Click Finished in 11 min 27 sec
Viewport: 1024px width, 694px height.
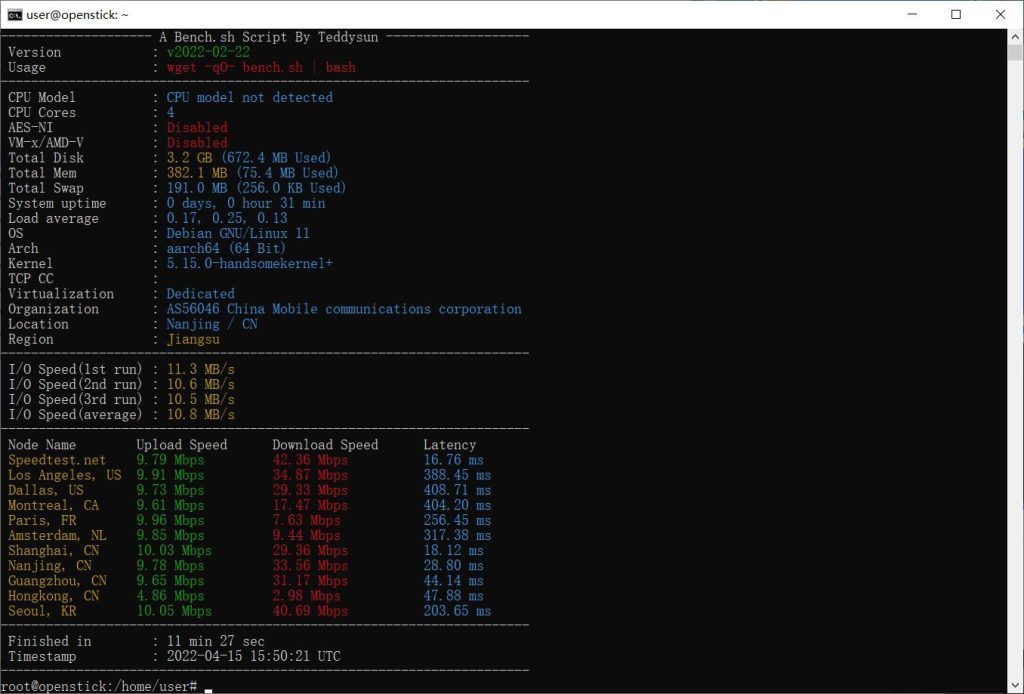point(216,641)
